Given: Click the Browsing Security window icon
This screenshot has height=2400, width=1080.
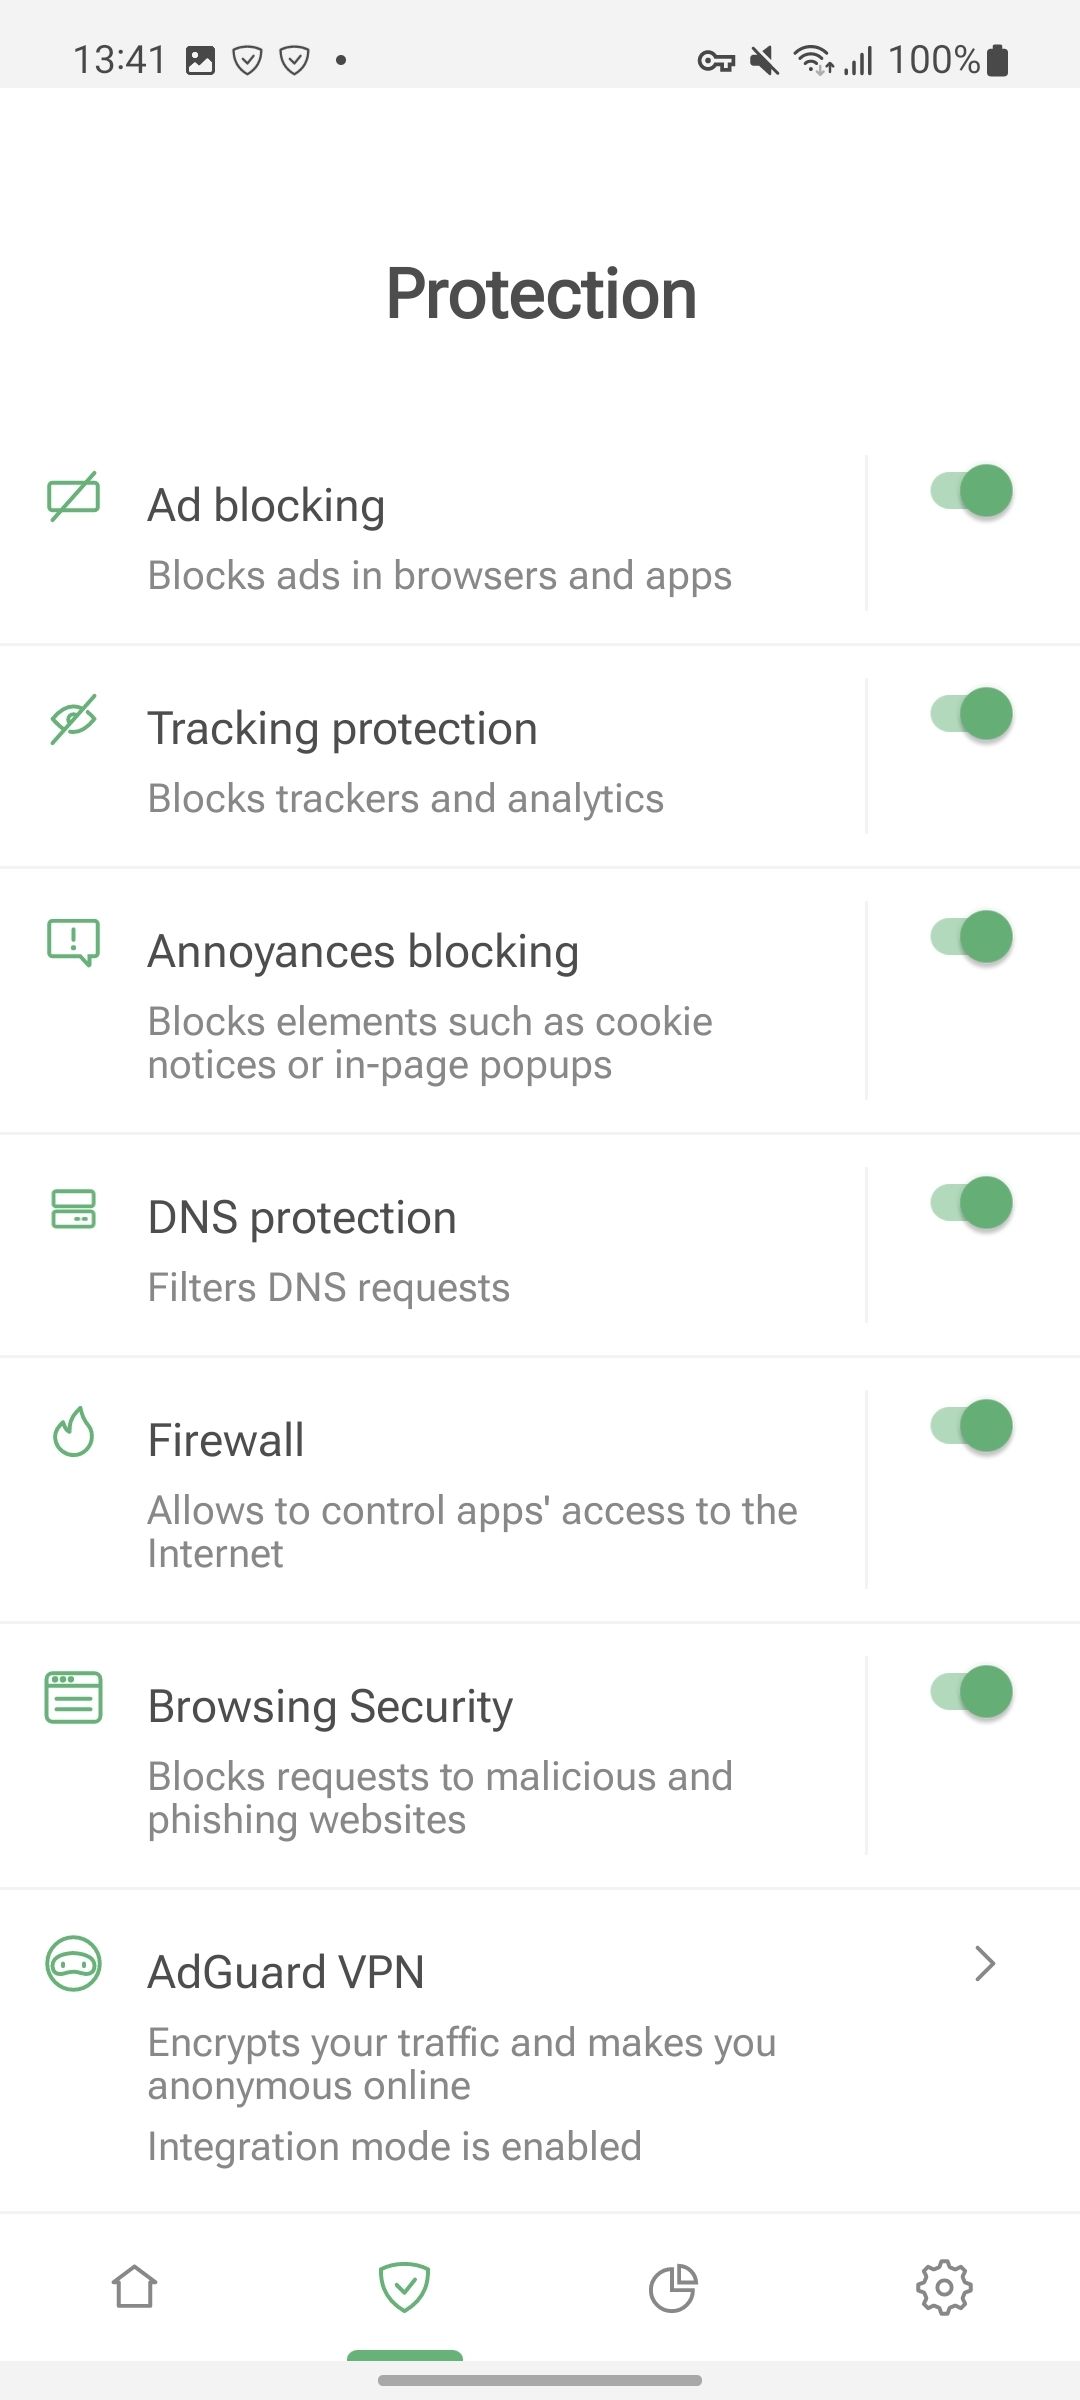Looking at the screenshot, I should point(74,1697).
